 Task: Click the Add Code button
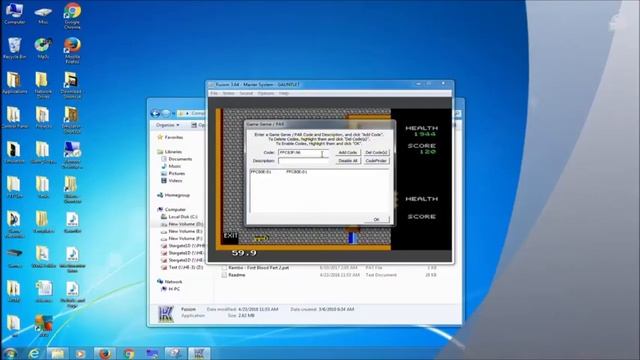348,153
